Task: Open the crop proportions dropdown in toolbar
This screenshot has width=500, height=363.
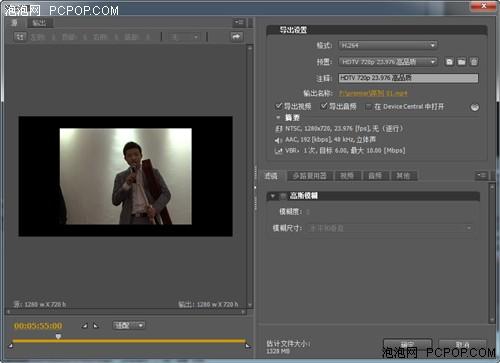Action: tap(183, 36)
